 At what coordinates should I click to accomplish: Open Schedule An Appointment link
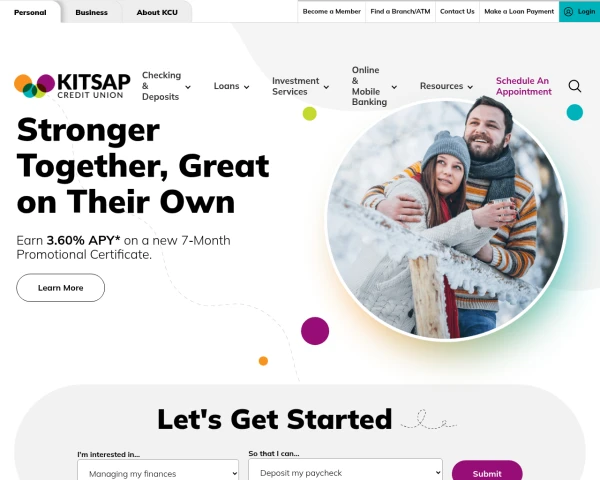(x=523, y=86)
